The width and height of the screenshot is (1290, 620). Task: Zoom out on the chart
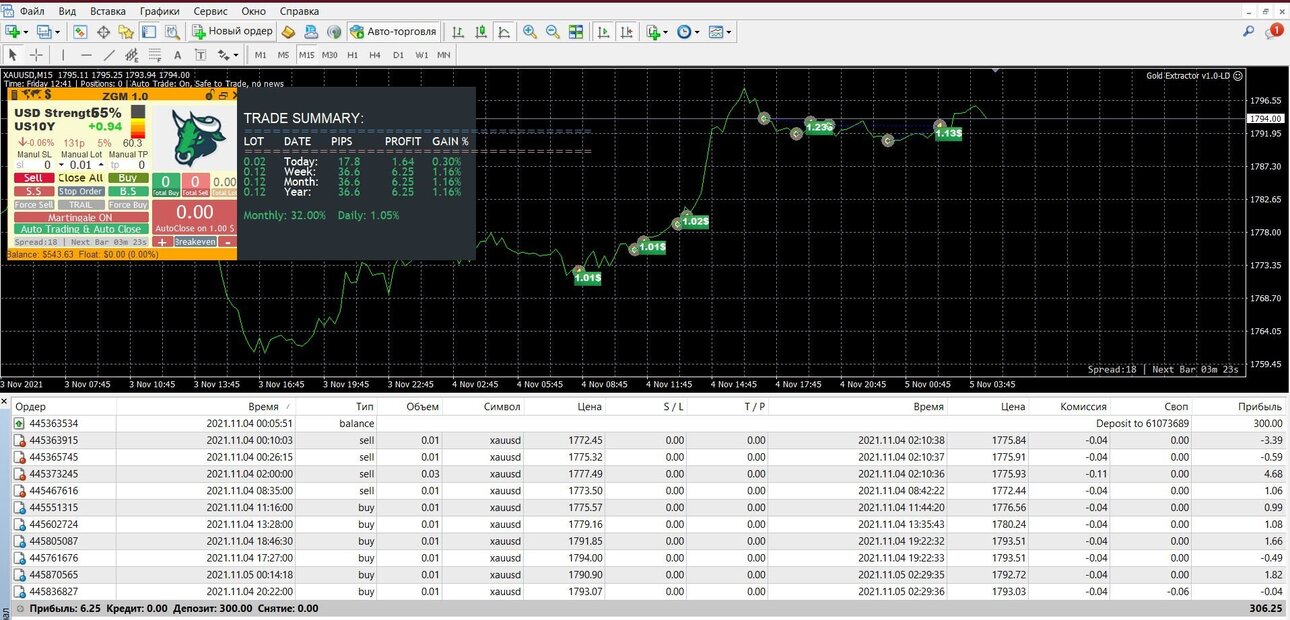coord(552,32)
